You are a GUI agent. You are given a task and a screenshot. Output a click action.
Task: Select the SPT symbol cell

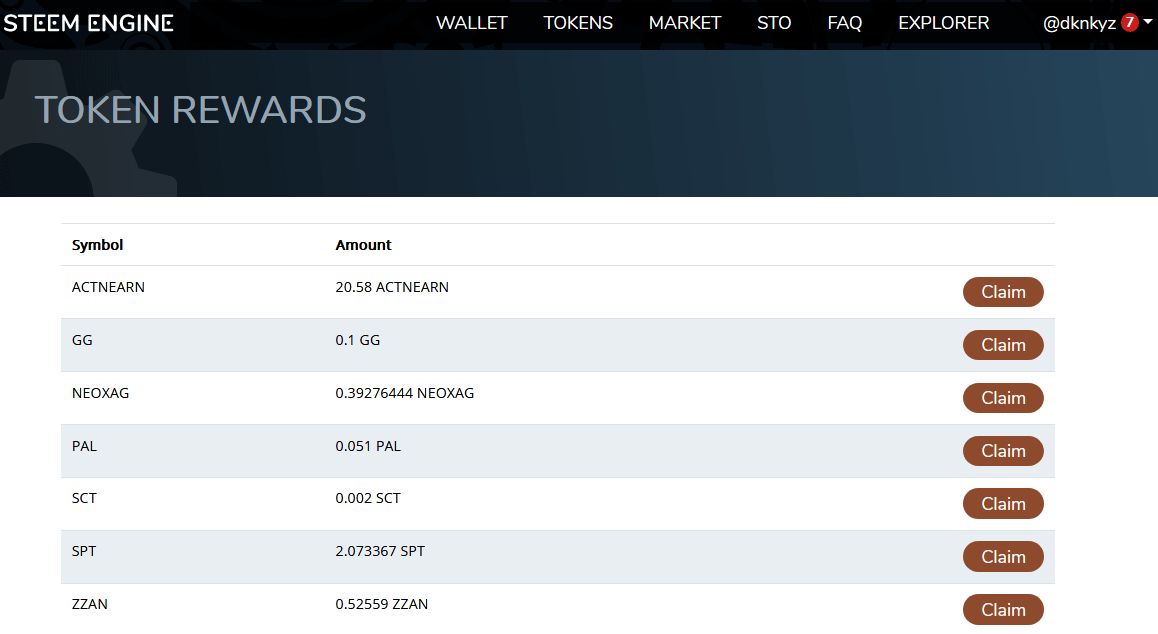(84, 551)
